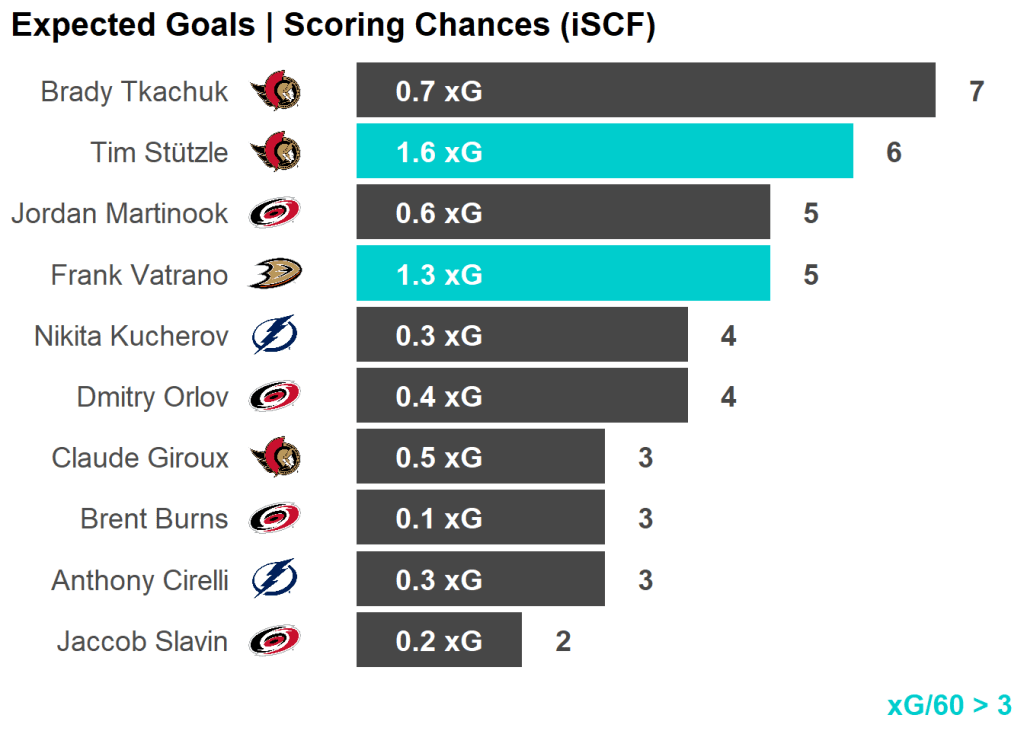This screenshot has height=731, width=1024.
Task: Click Brady Tkachuk's dark 0.7 xG bar
Action: click(x=645, y=91)
